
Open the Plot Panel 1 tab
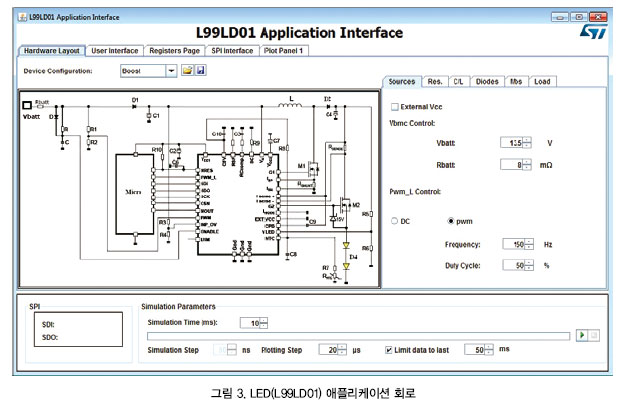pos(284,51)
